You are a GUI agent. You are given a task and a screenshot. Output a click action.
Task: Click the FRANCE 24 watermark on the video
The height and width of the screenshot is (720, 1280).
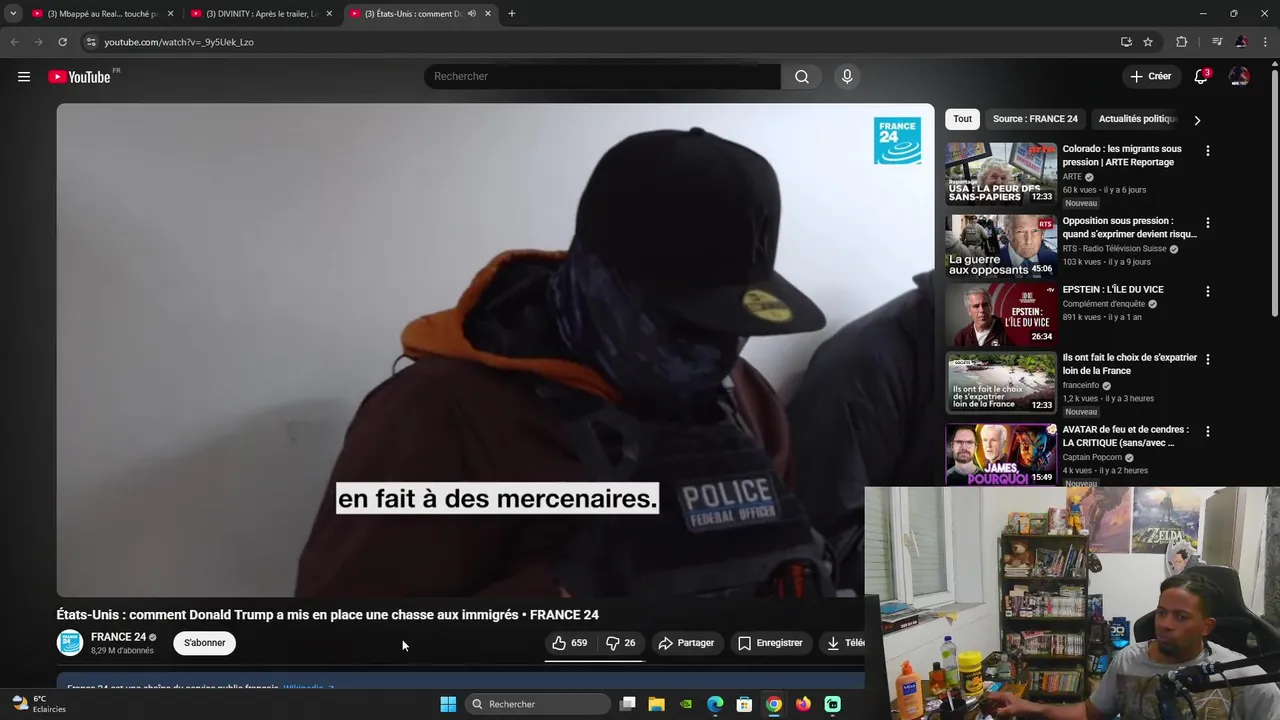(897, 140)
